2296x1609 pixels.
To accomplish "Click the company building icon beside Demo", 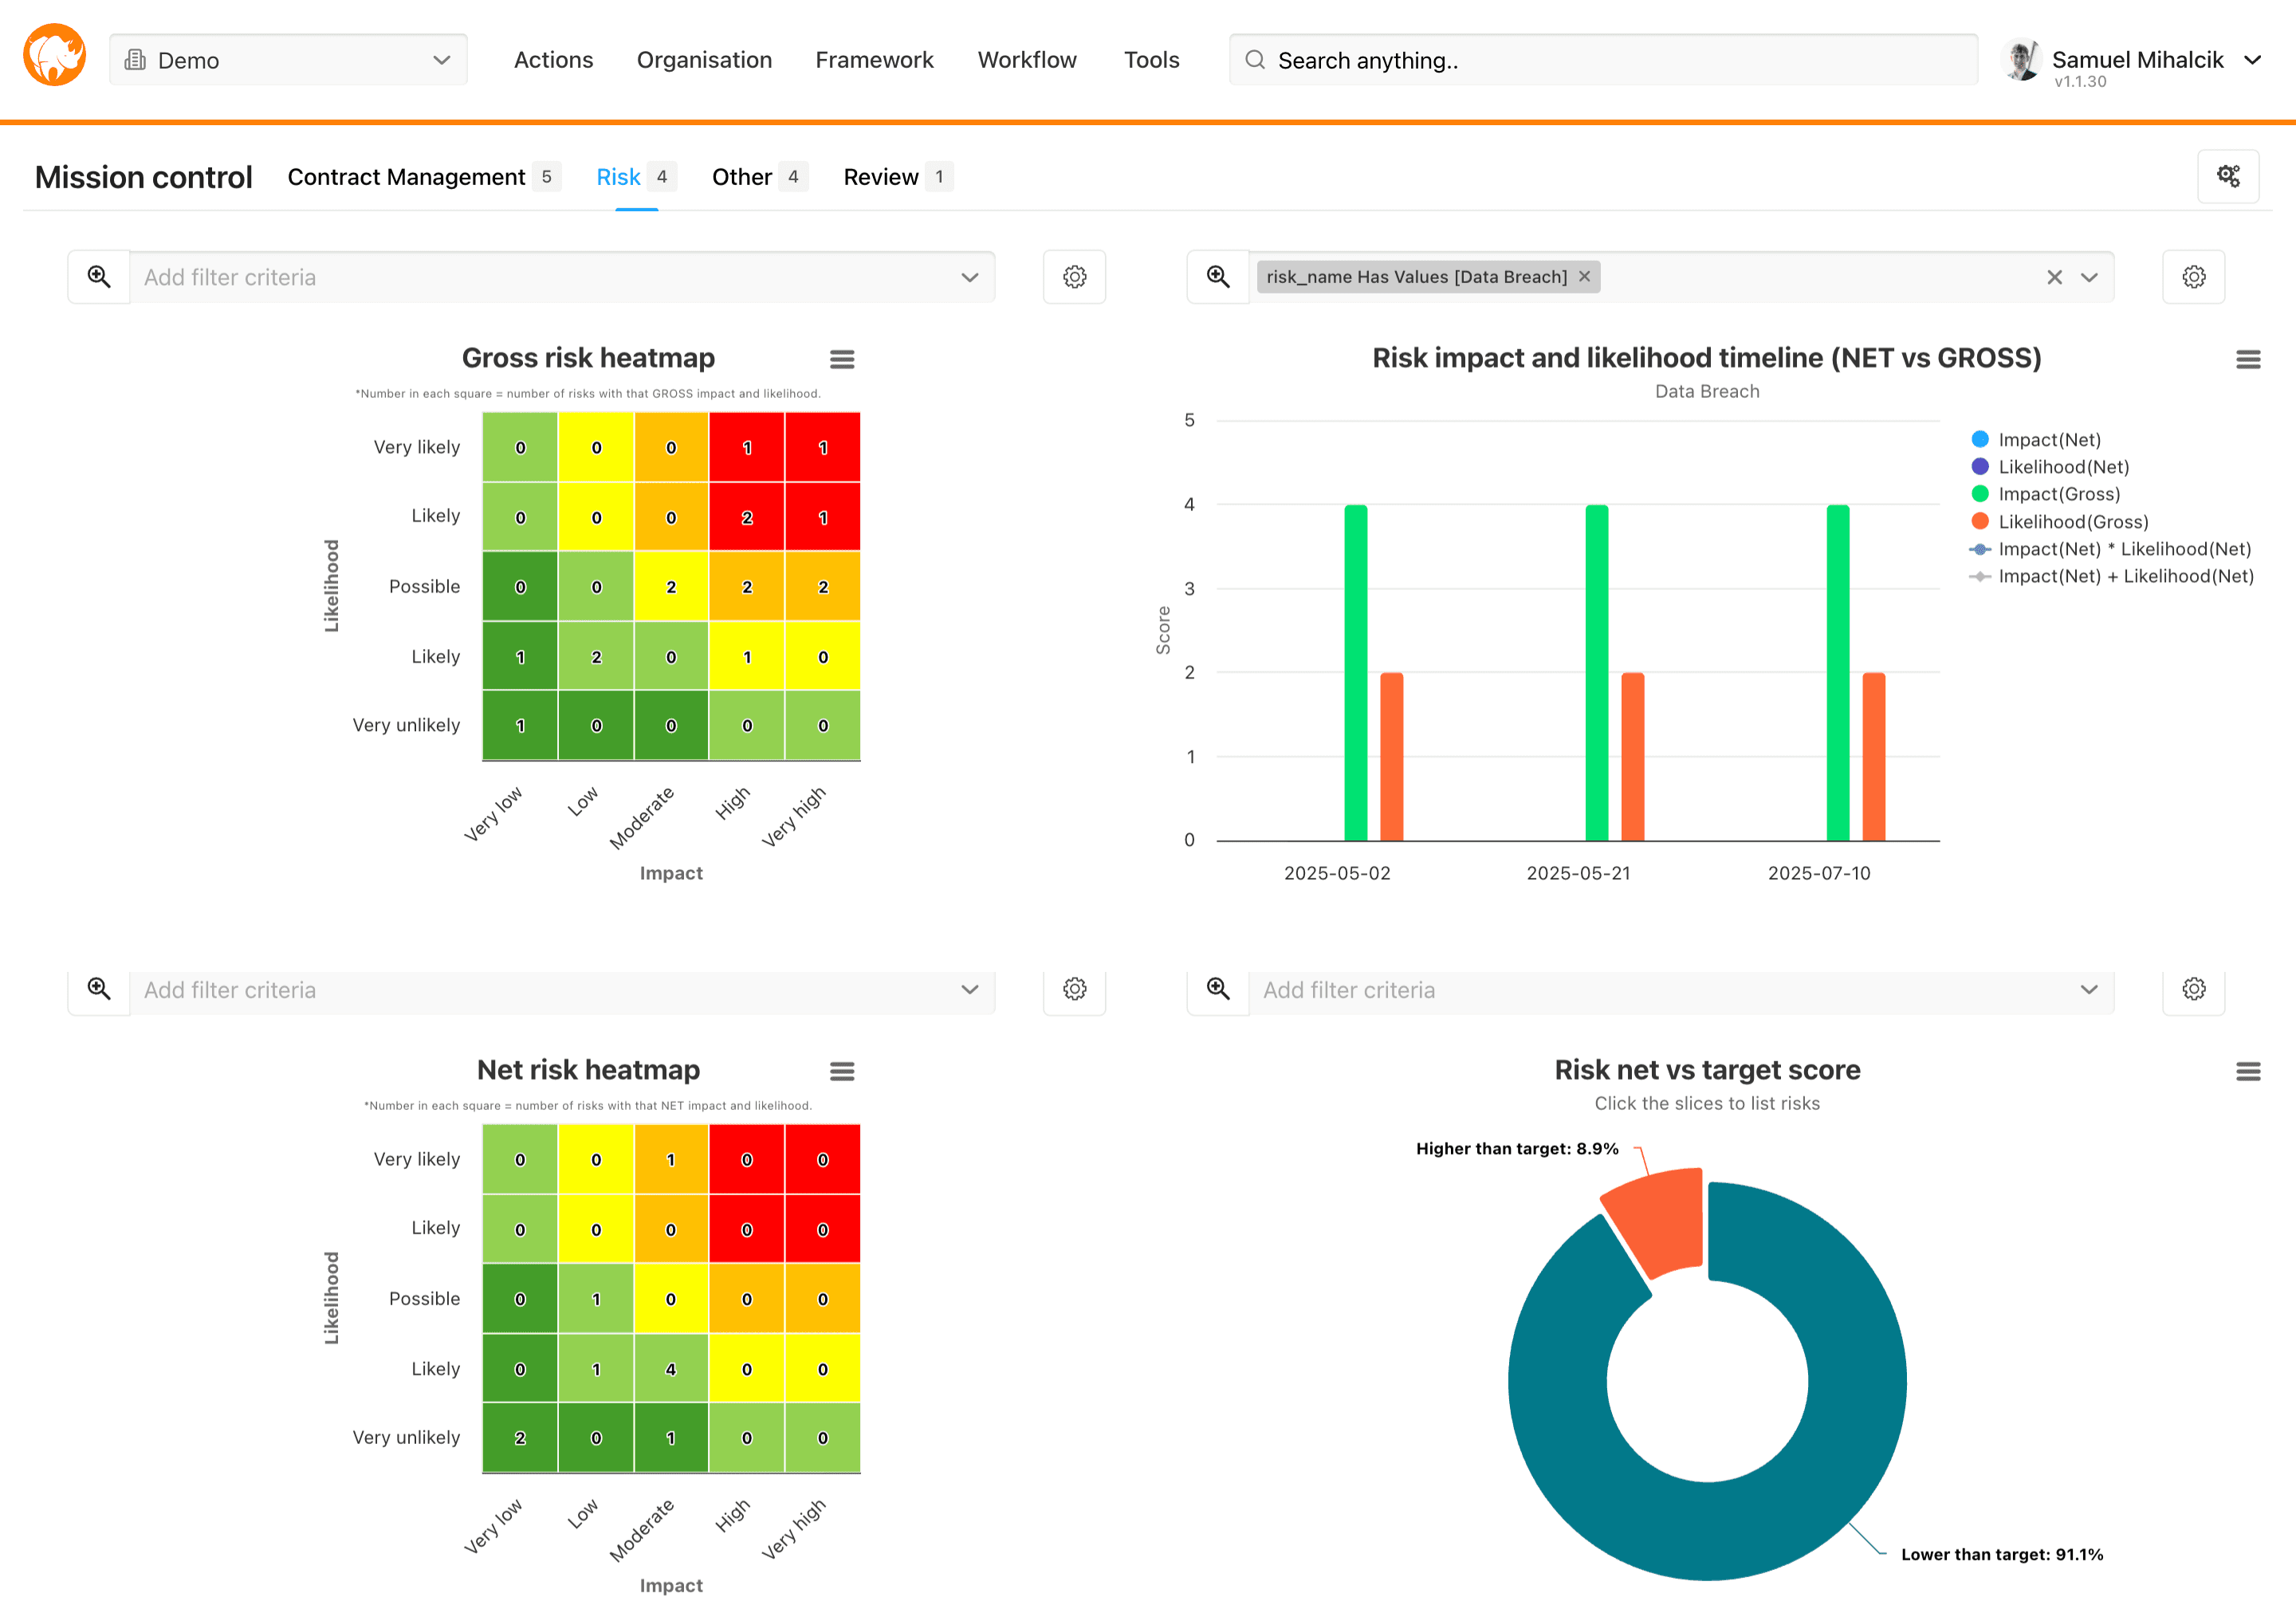I will click(135, 60).
